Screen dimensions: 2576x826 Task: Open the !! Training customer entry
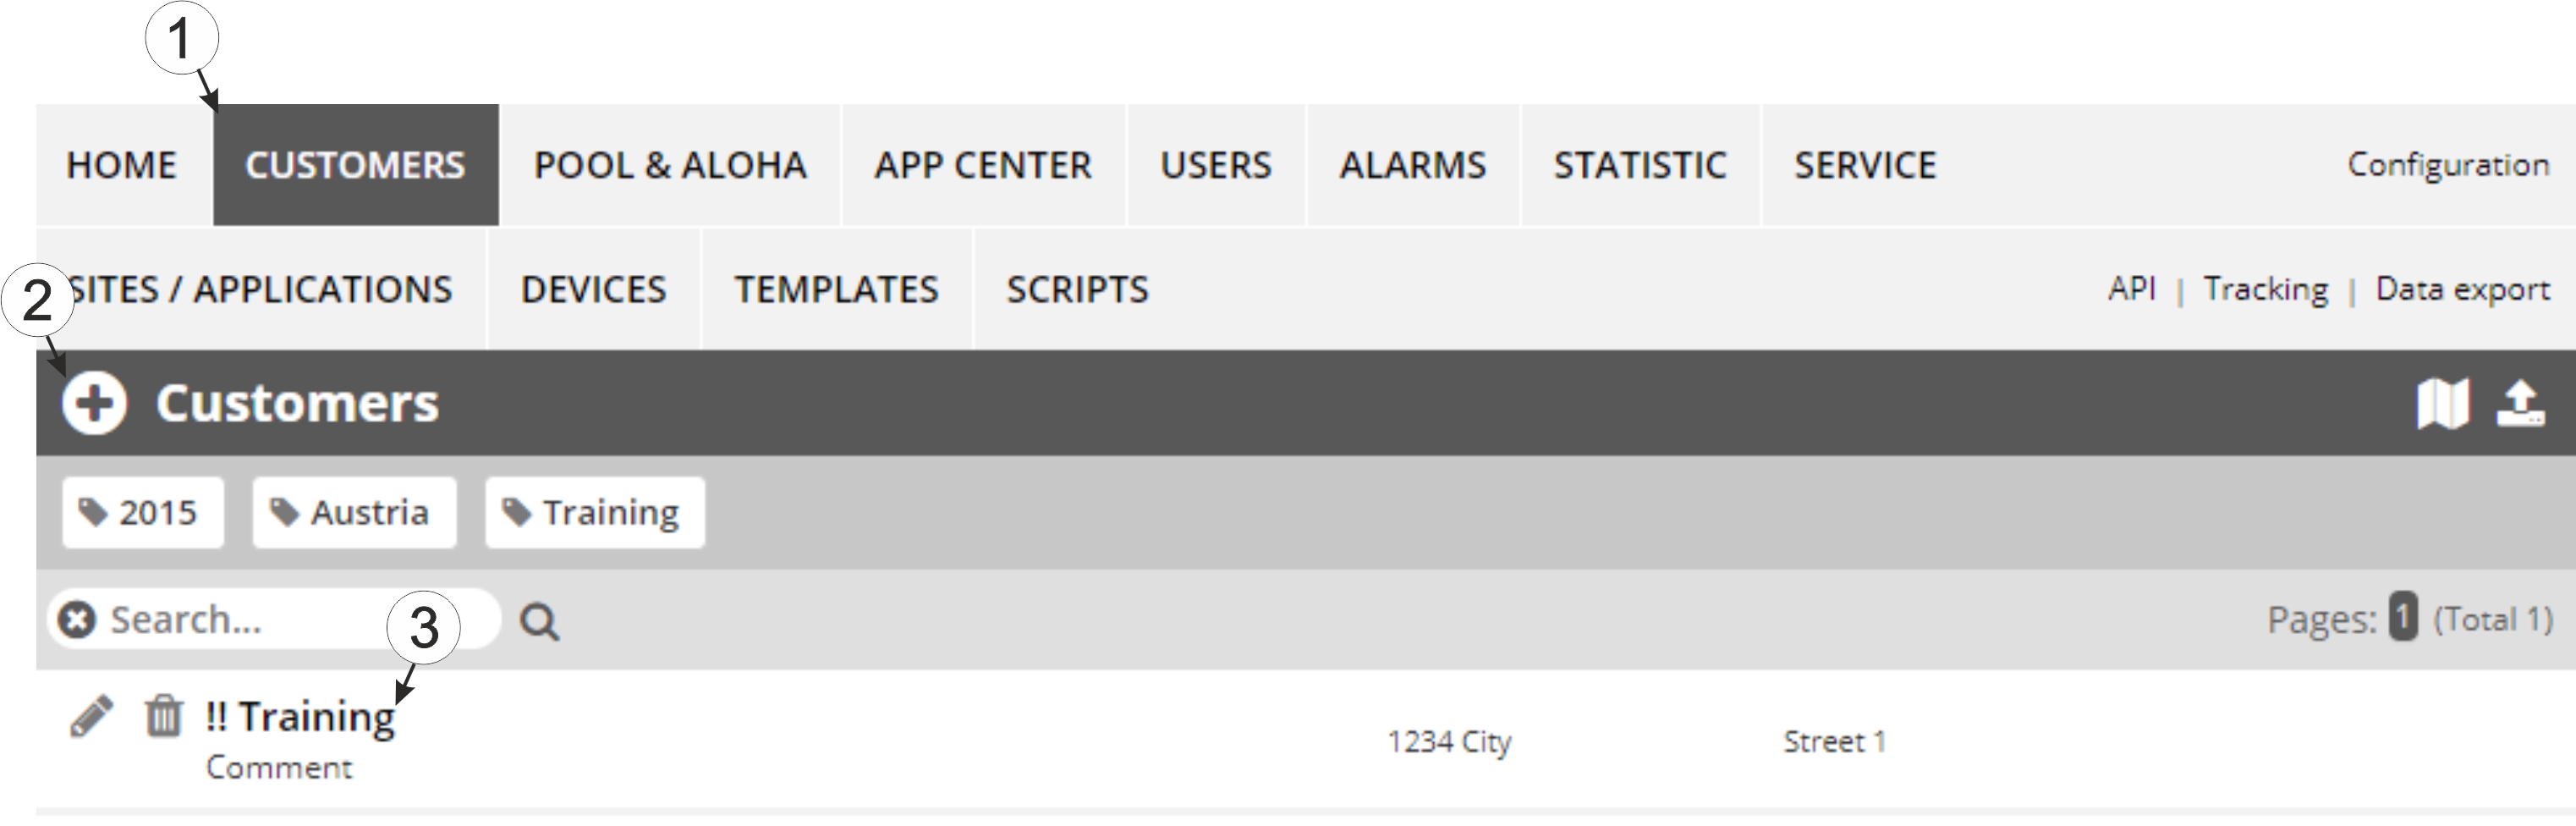point(300,717)
